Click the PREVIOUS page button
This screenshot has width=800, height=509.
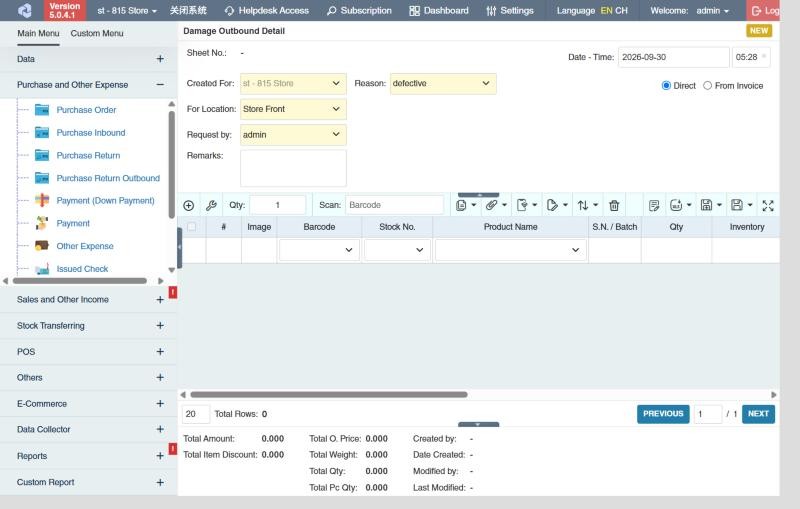663,414
